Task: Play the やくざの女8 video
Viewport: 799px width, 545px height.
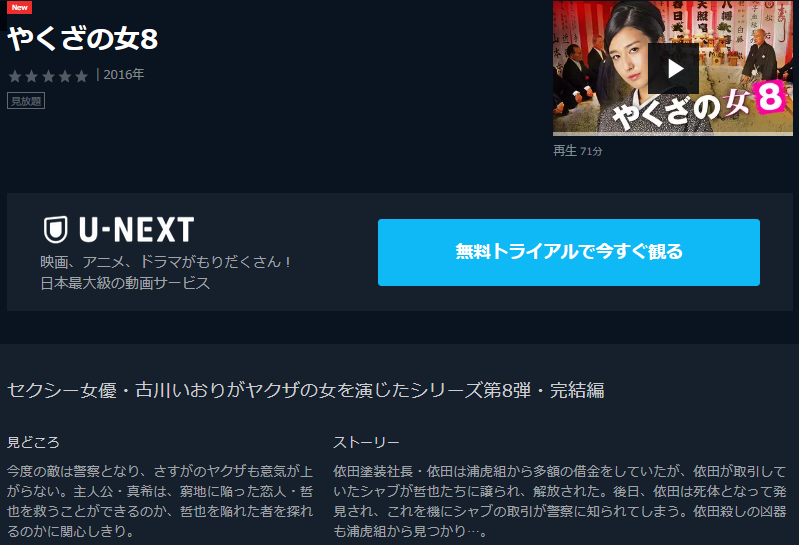Action: [x=673, y=68]
